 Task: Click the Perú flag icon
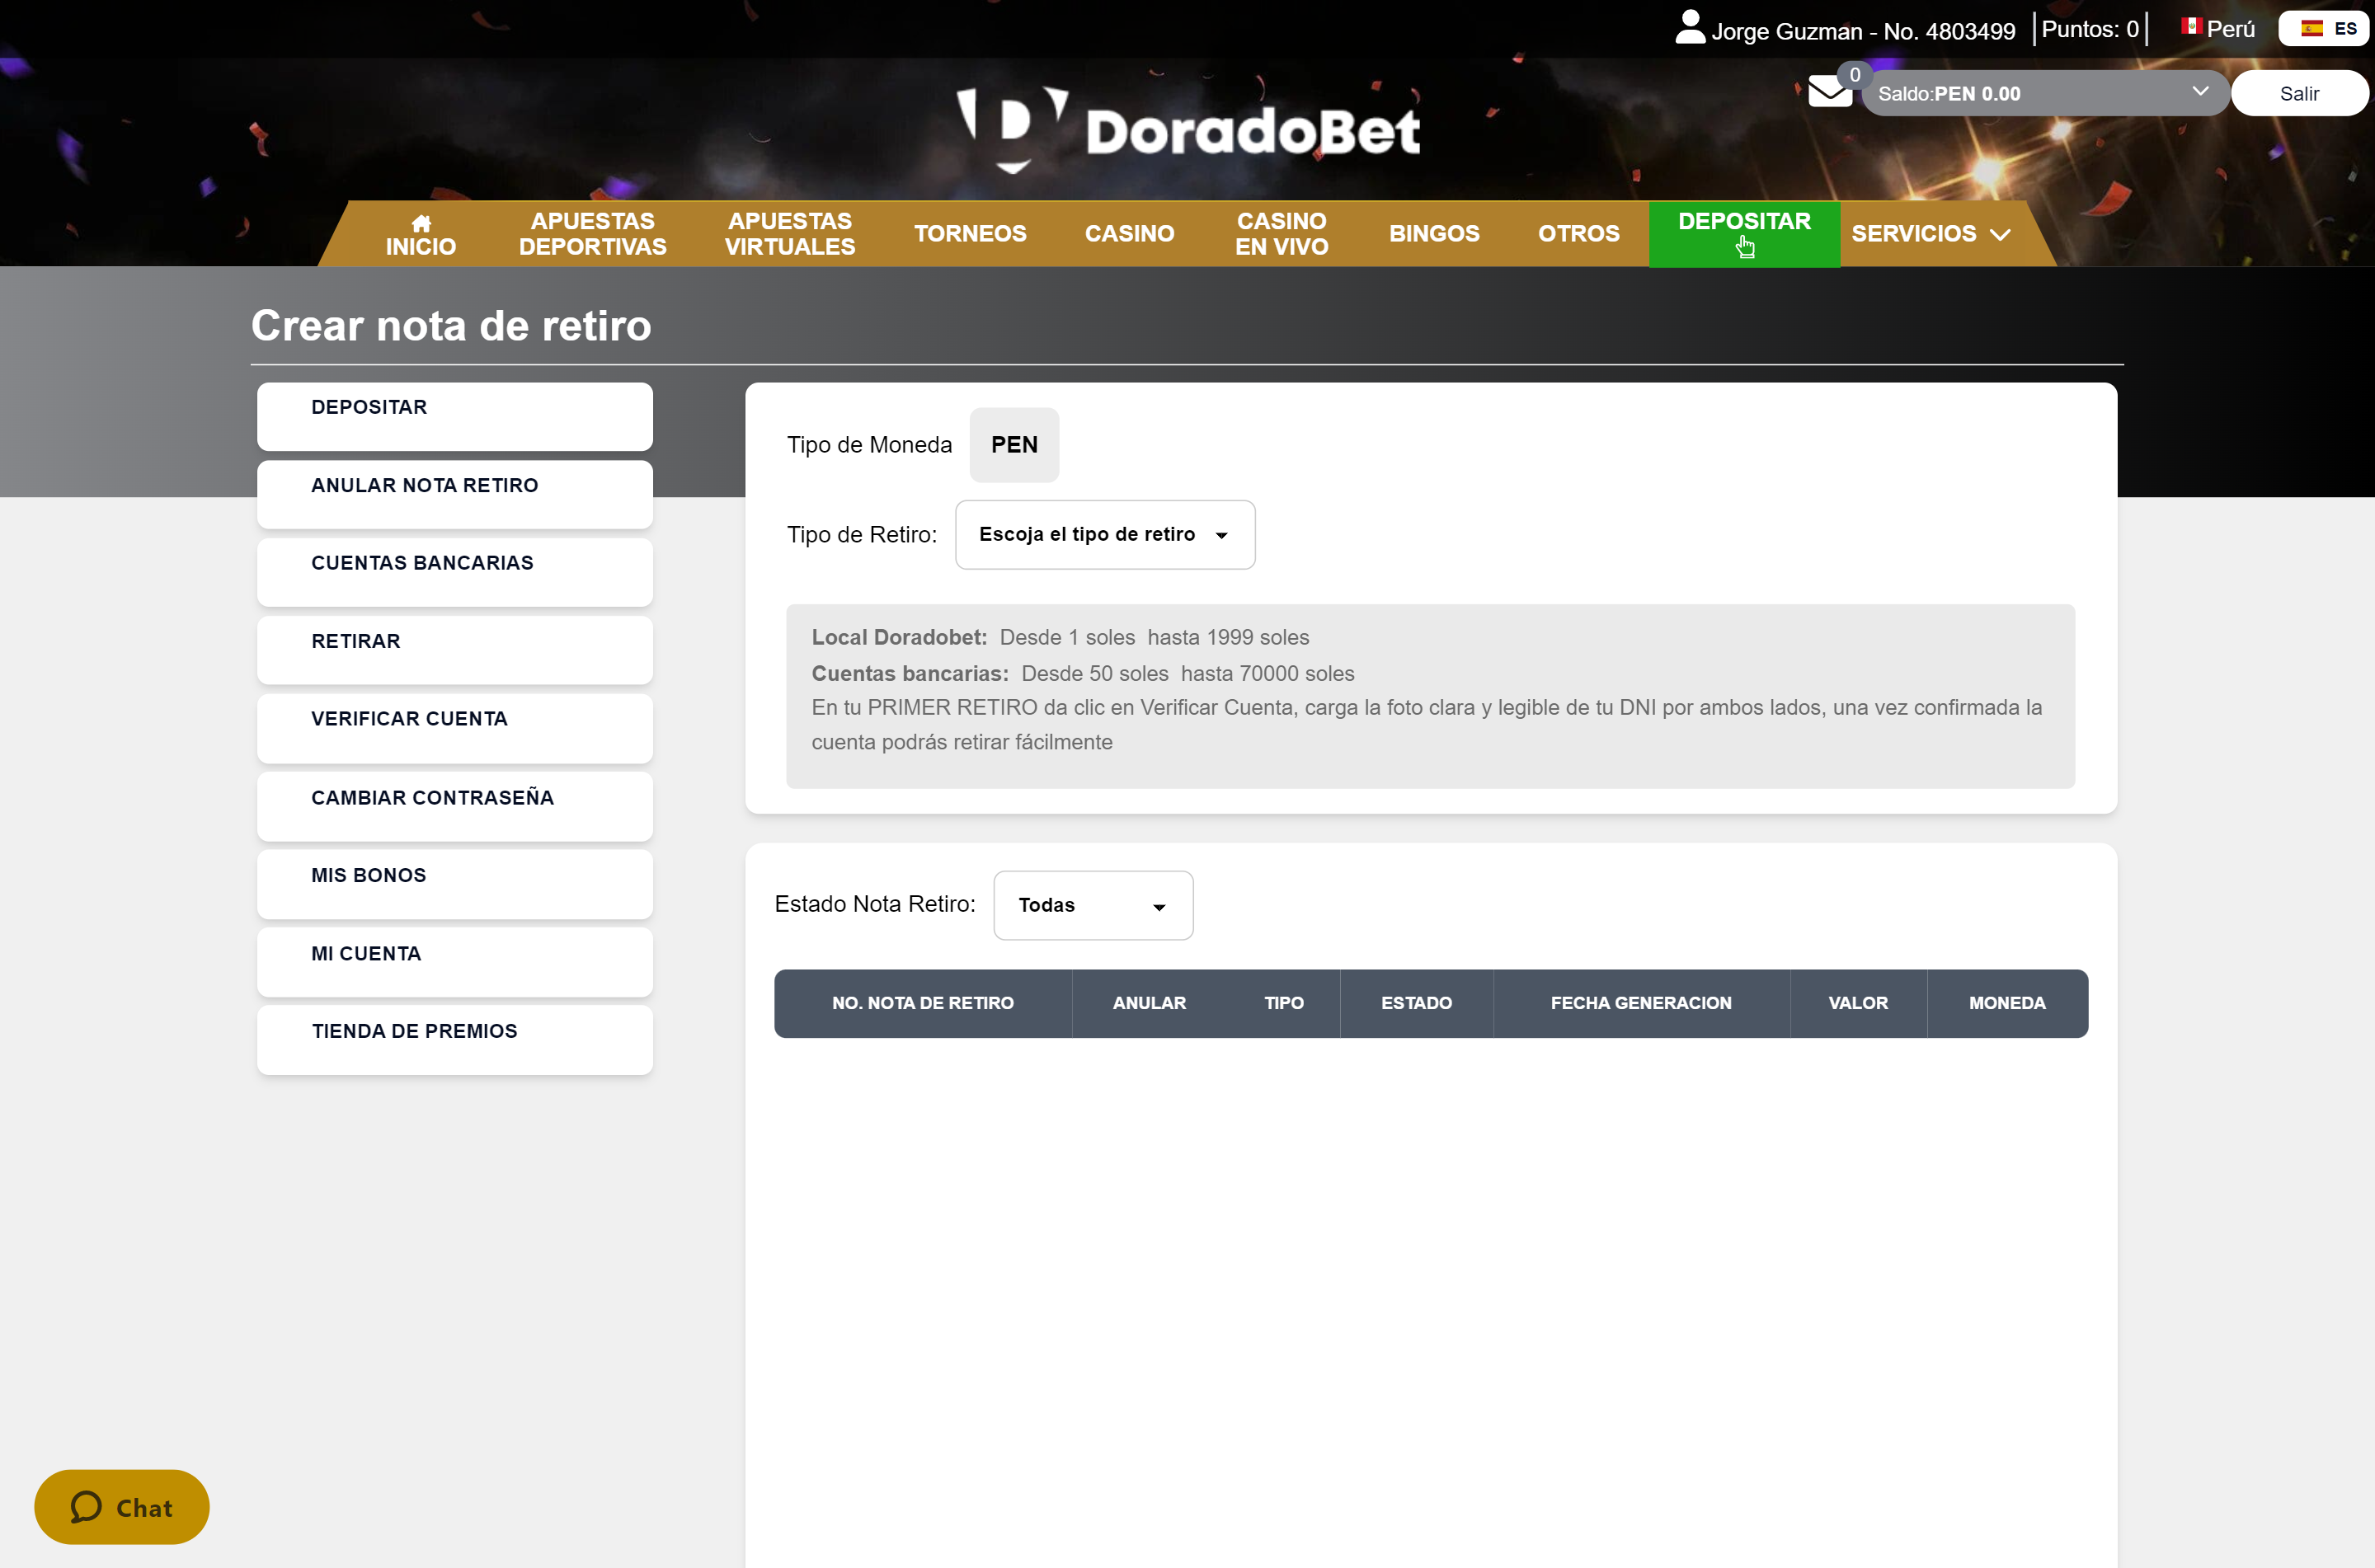point(2191,27)
